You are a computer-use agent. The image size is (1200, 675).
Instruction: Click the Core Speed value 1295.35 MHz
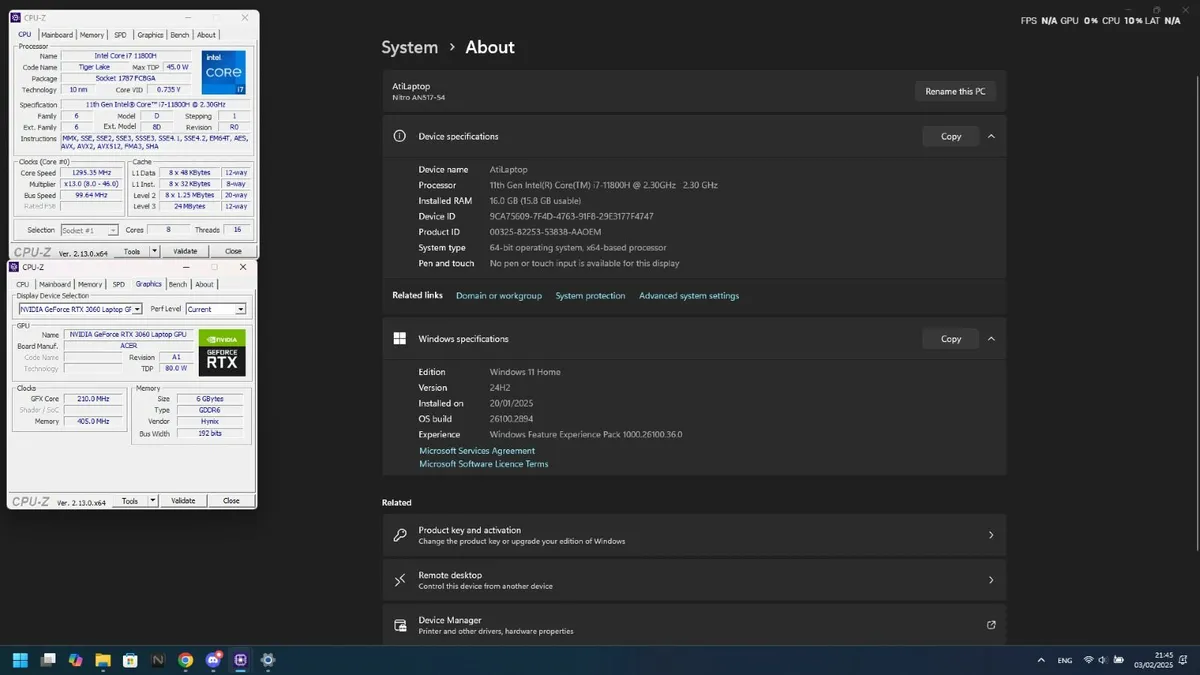(x=91, y=173)
